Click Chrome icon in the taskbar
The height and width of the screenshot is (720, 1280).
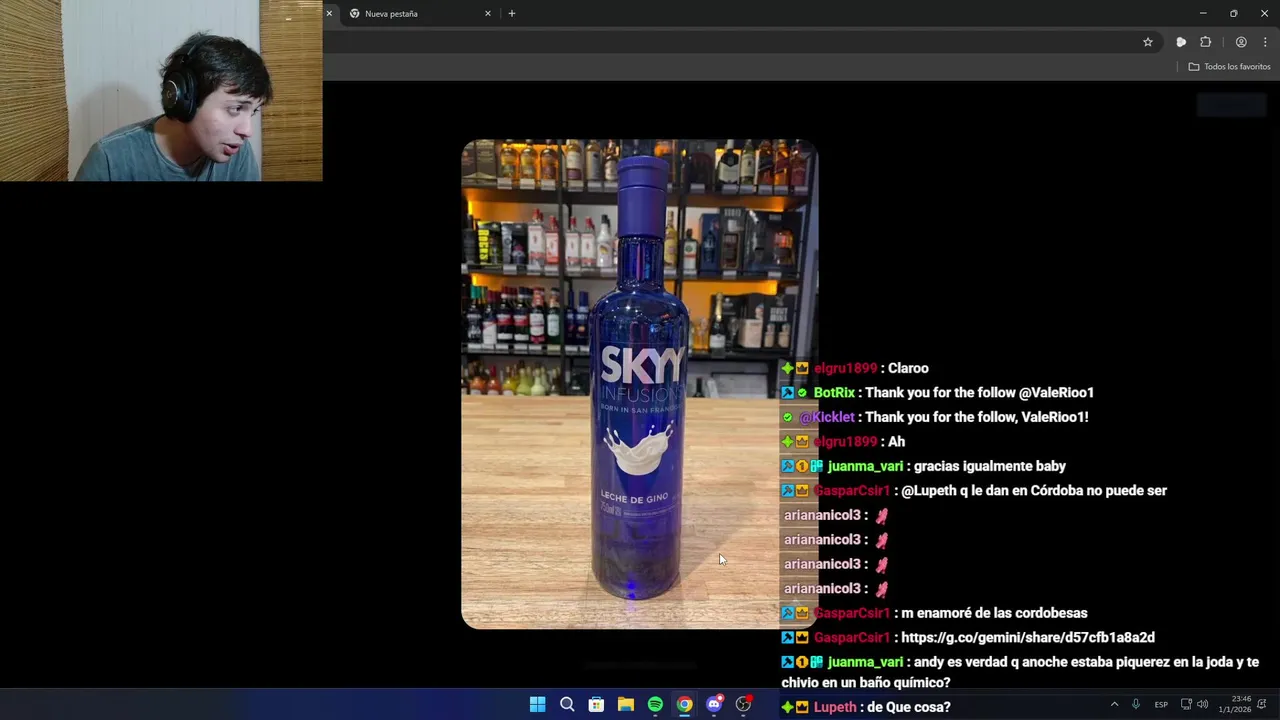click(x=684, y=705)
